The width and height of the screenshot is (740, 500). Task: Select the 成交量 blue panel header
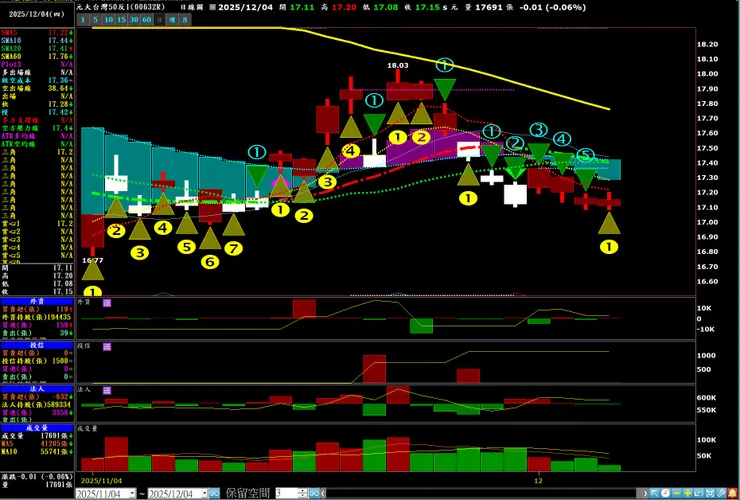pos(37,428)
